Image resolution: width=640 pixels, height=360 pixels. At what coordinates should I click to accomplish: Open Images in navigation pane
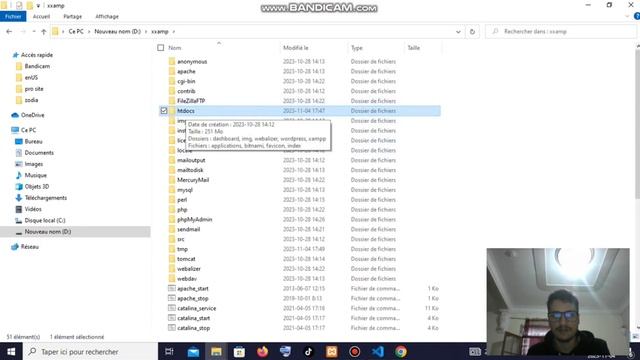tap(33, 164)
